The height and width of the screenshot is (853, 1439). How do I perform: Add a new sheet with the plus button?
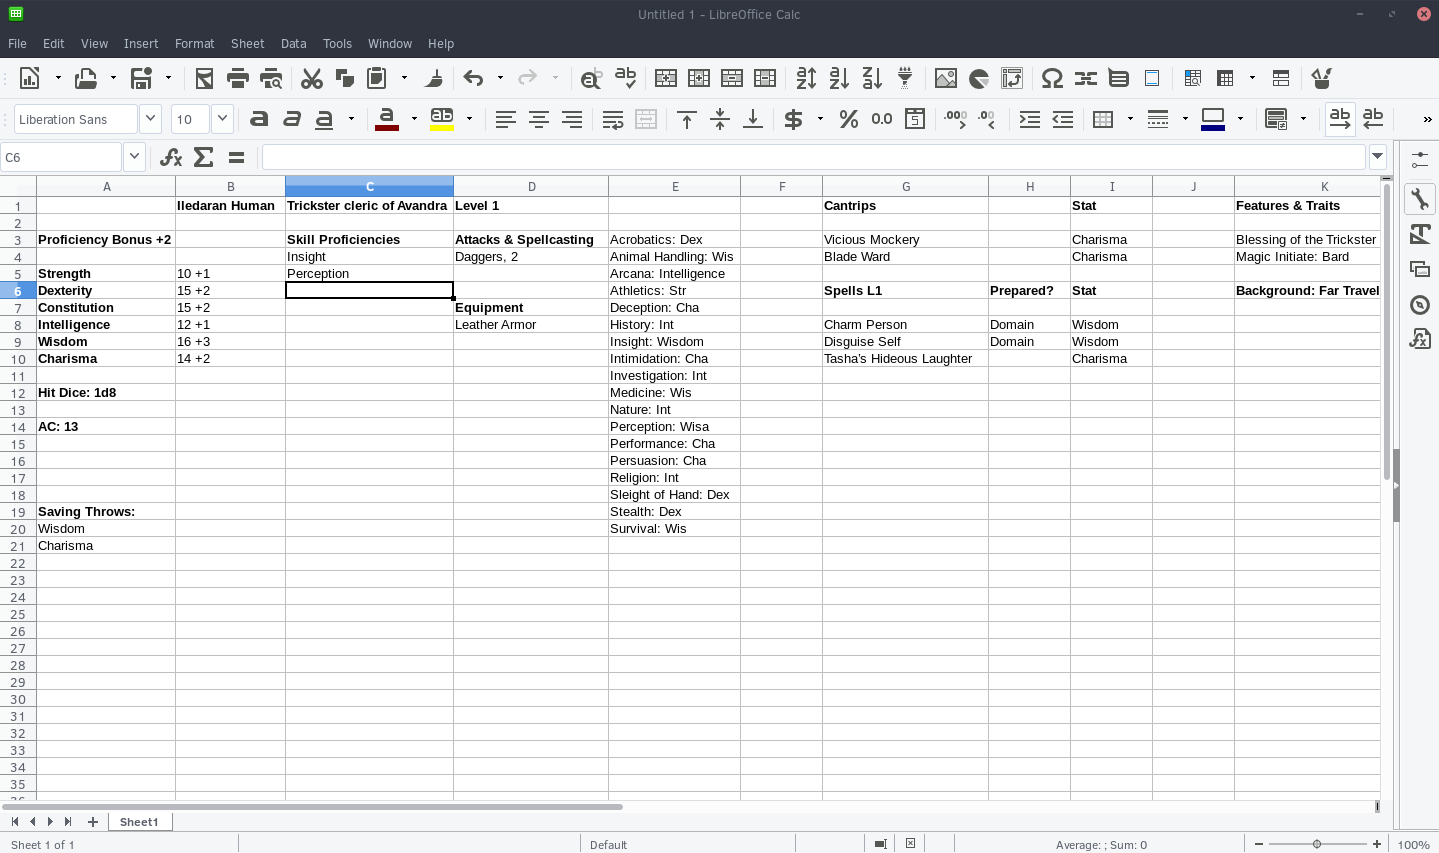tap(93, 822)
